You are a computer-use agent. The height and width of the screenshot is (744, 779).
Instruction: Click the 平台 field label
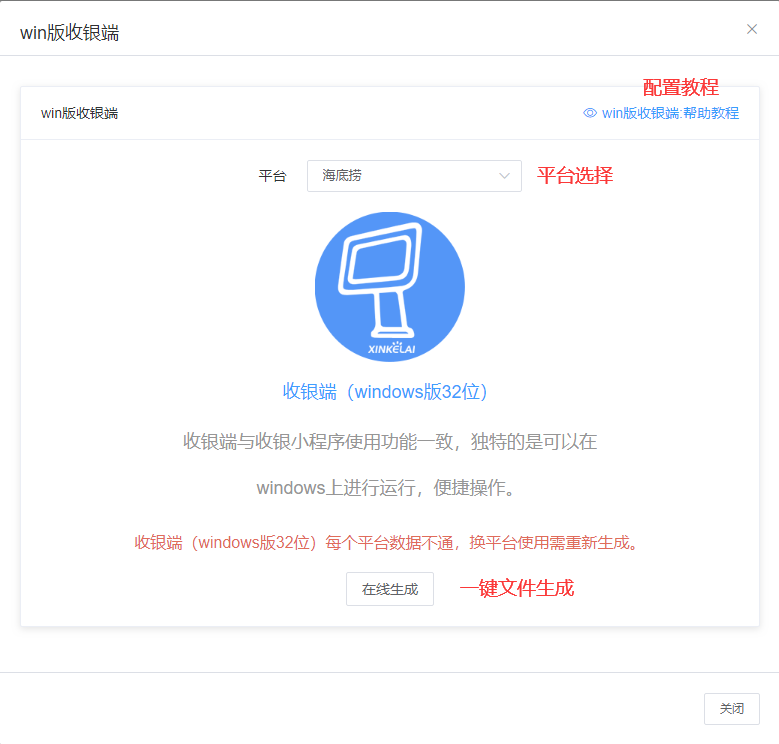coord(272,176)
